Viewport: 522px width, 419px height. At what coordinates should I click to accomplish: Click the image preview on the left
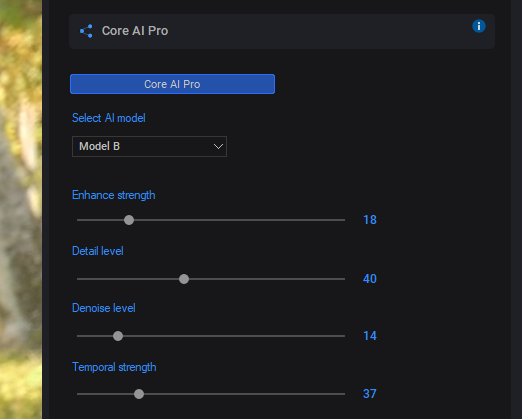pyautogui.click(x=21, y=209)
